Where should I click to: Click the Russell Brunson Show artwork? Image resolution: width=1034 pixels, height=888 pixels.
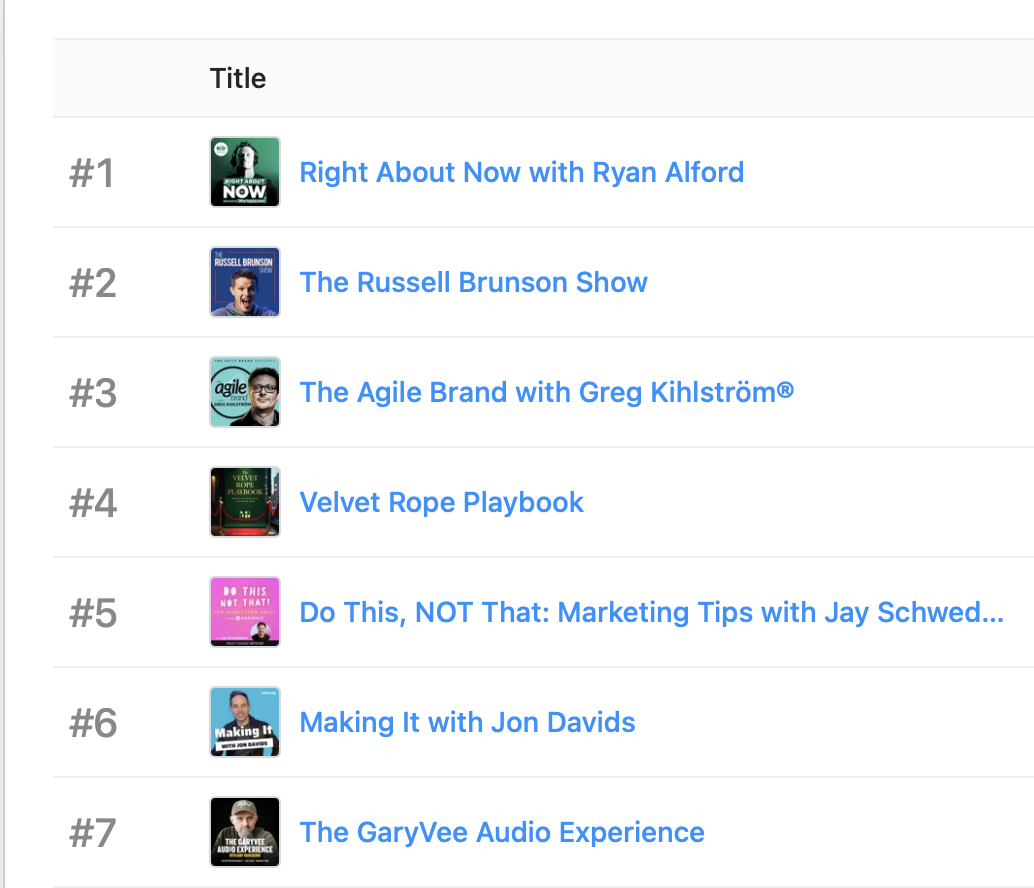[x=245, y=282]
